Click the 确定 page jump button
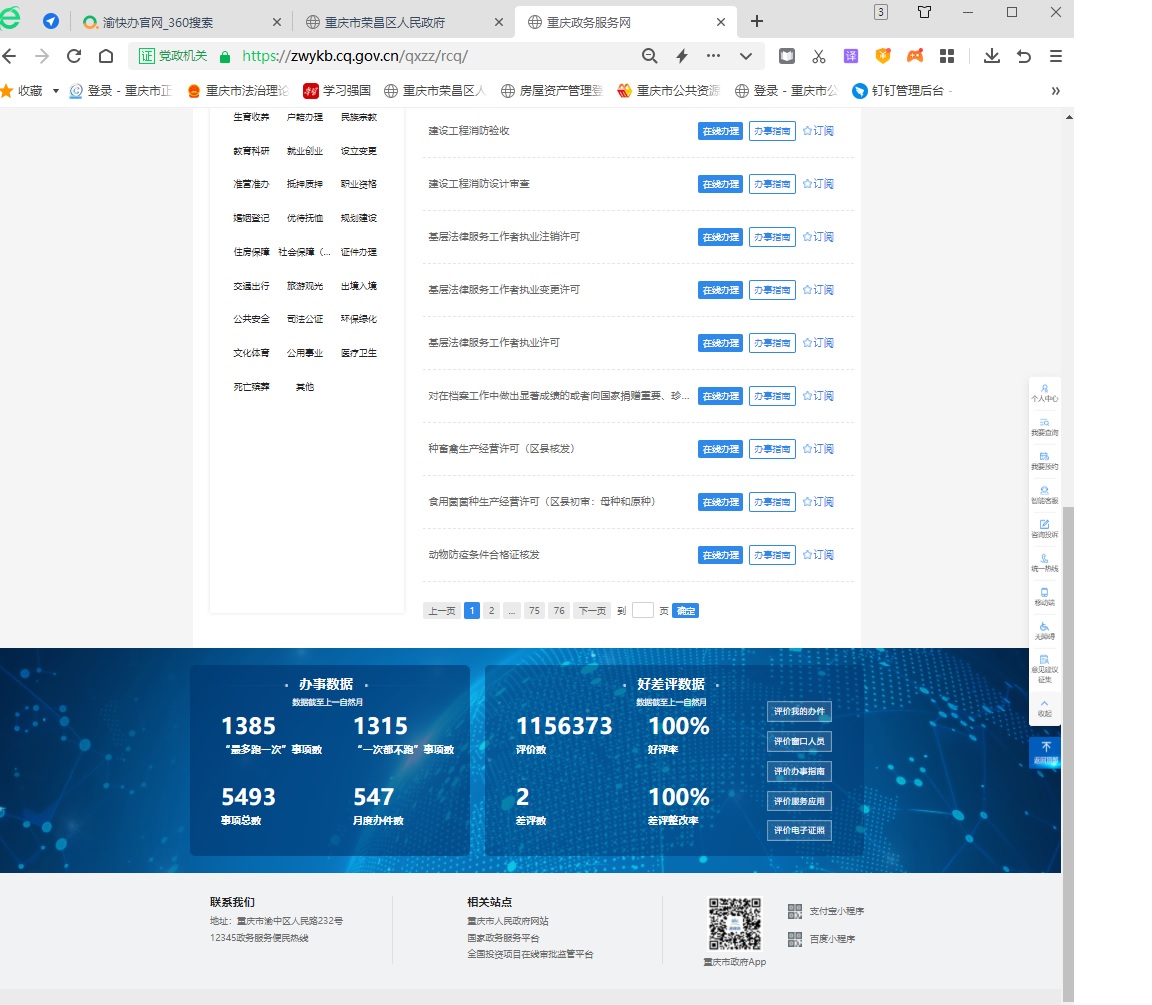The image size is (1152, 1005). pos(685,610)
